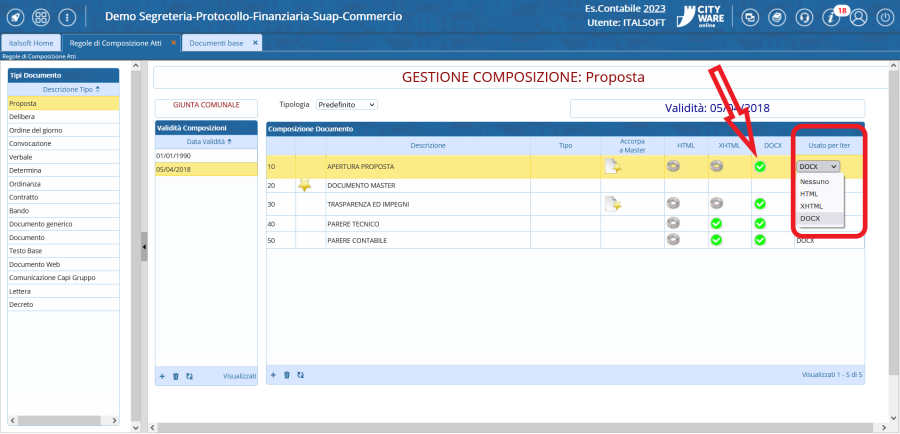
Task: Select XHTML in Usato per Iter list
Action: point(811,205)
